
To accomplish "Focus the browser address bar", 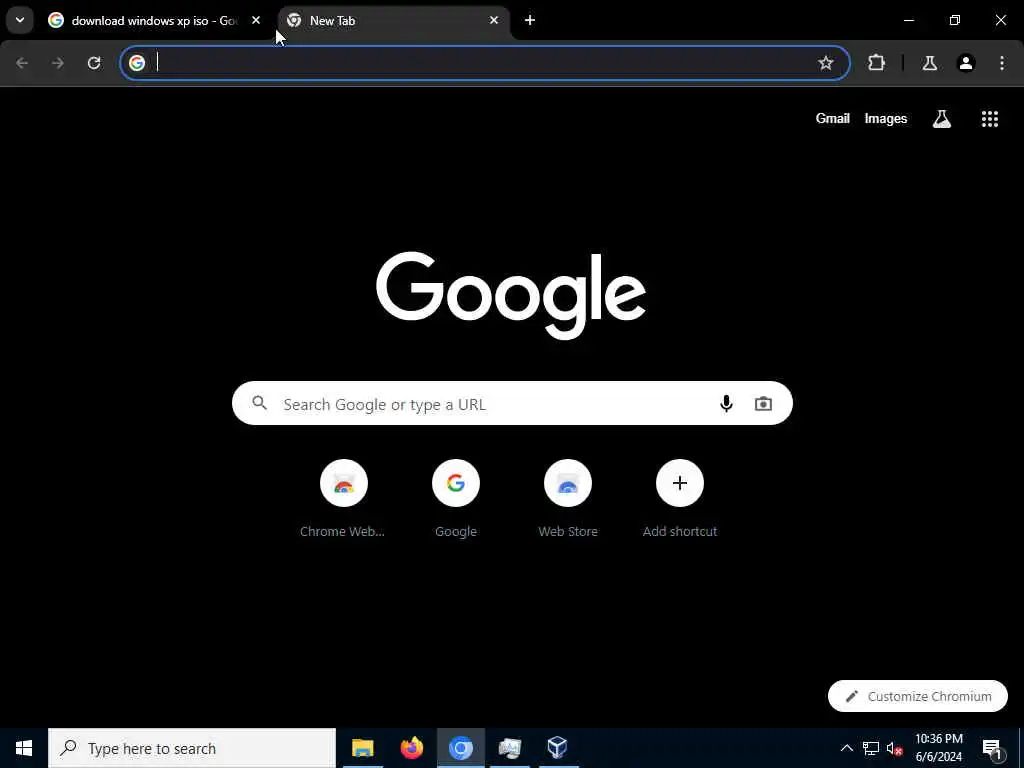I will click(485, 63).
